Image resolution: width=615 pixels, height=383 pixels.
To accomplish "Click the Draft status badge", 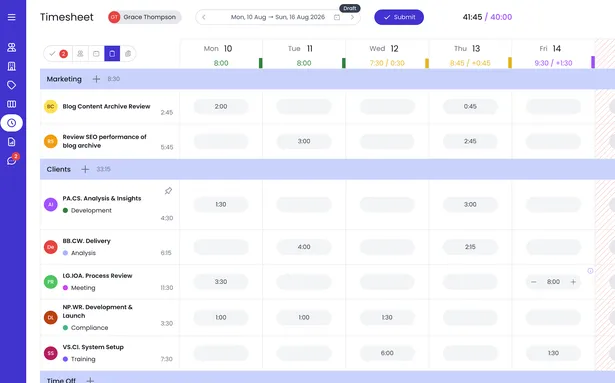I will (349, 8).
